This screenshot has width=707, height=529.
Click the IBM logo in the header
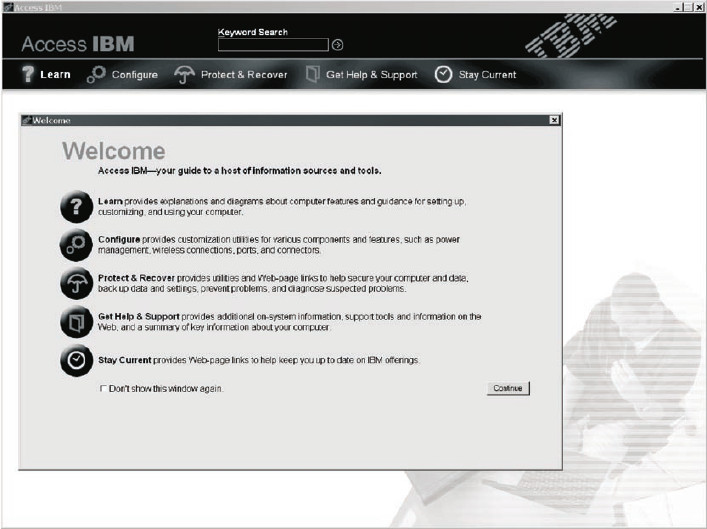(x=571, y=36)
